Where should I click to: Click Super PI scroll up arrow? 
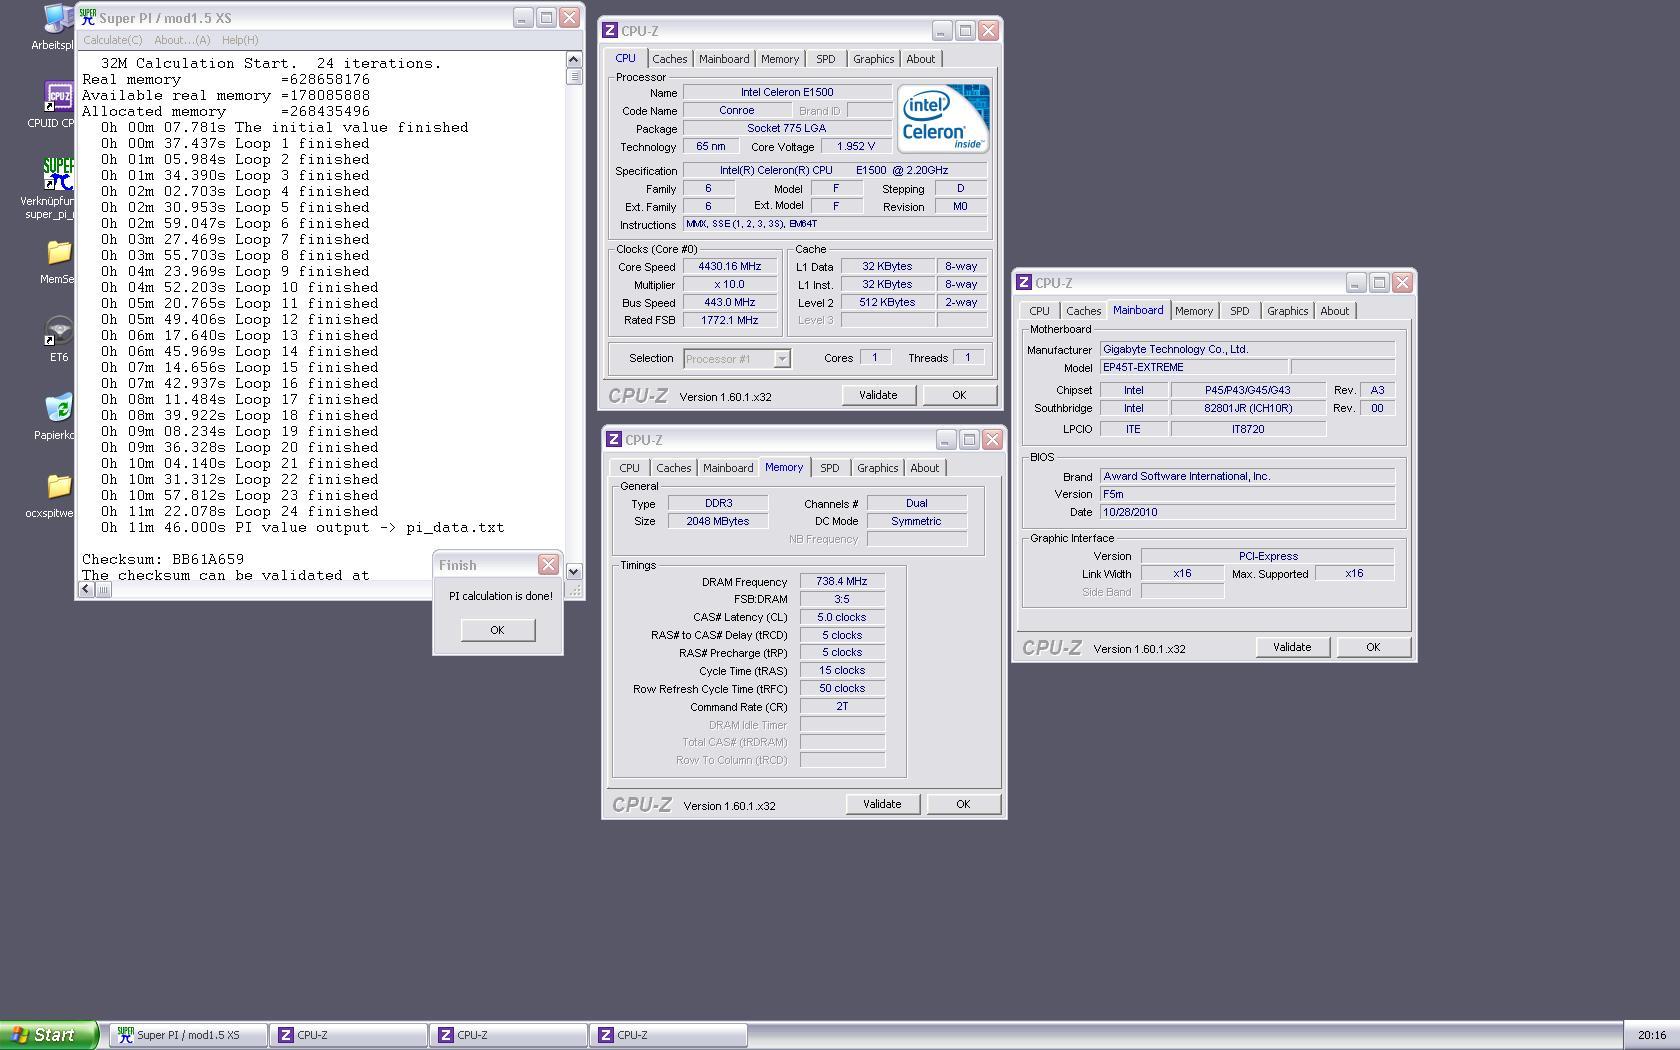click(574, 60)
